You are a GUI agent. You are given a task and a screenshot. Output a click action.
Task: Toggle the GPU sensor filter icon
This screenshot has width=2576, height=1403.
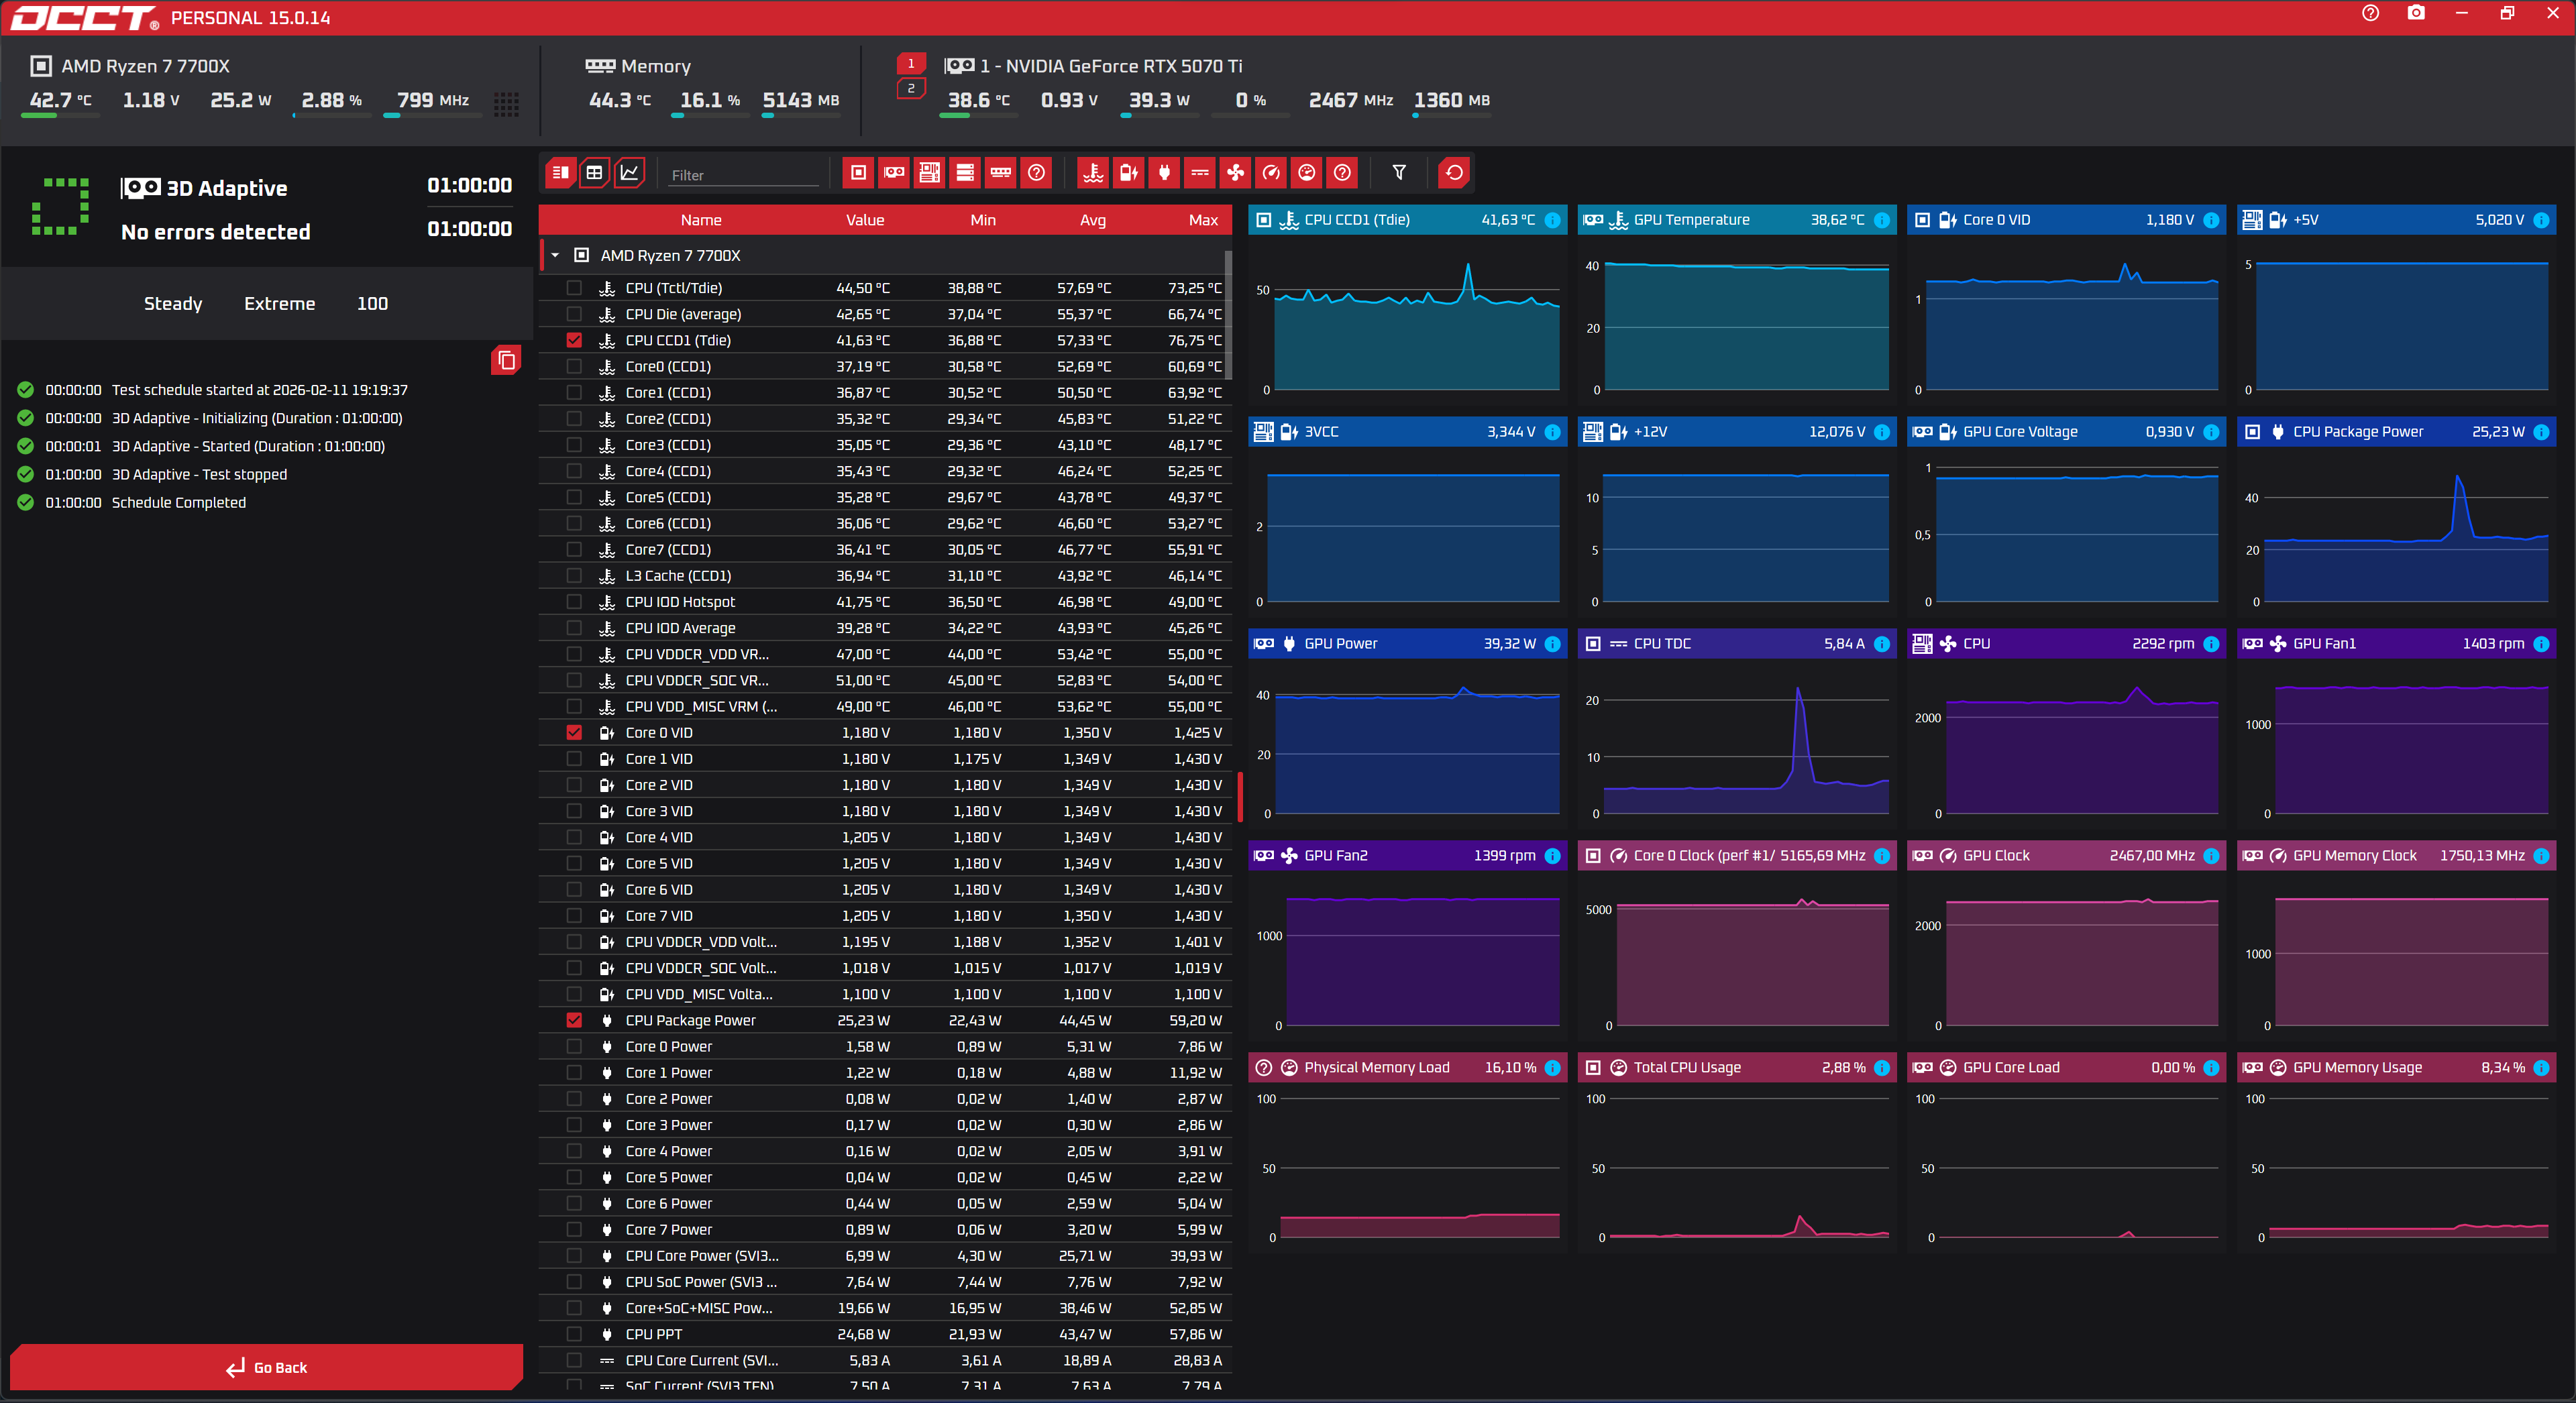click(894, 173)
